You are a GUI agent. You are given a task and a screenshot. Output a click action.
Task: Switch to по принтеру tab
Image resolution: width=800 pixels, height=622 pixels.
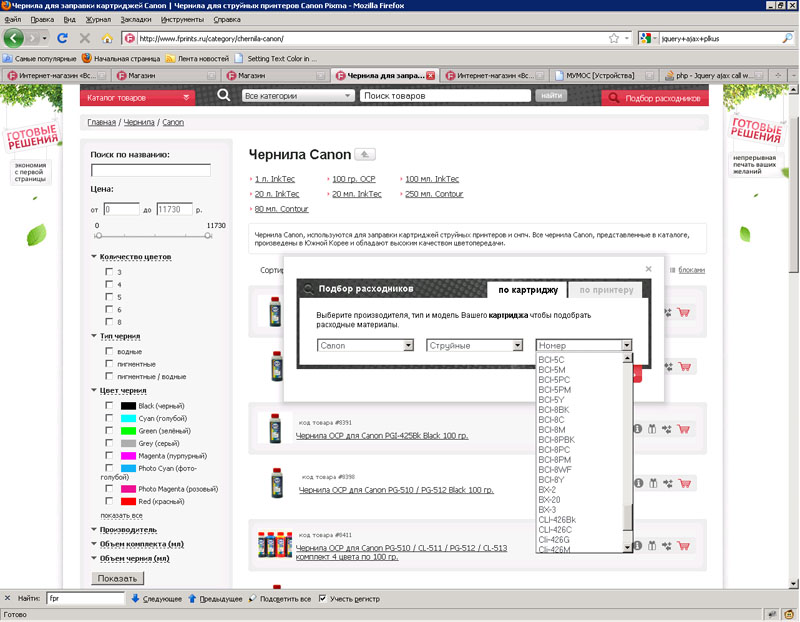[607, 290]
